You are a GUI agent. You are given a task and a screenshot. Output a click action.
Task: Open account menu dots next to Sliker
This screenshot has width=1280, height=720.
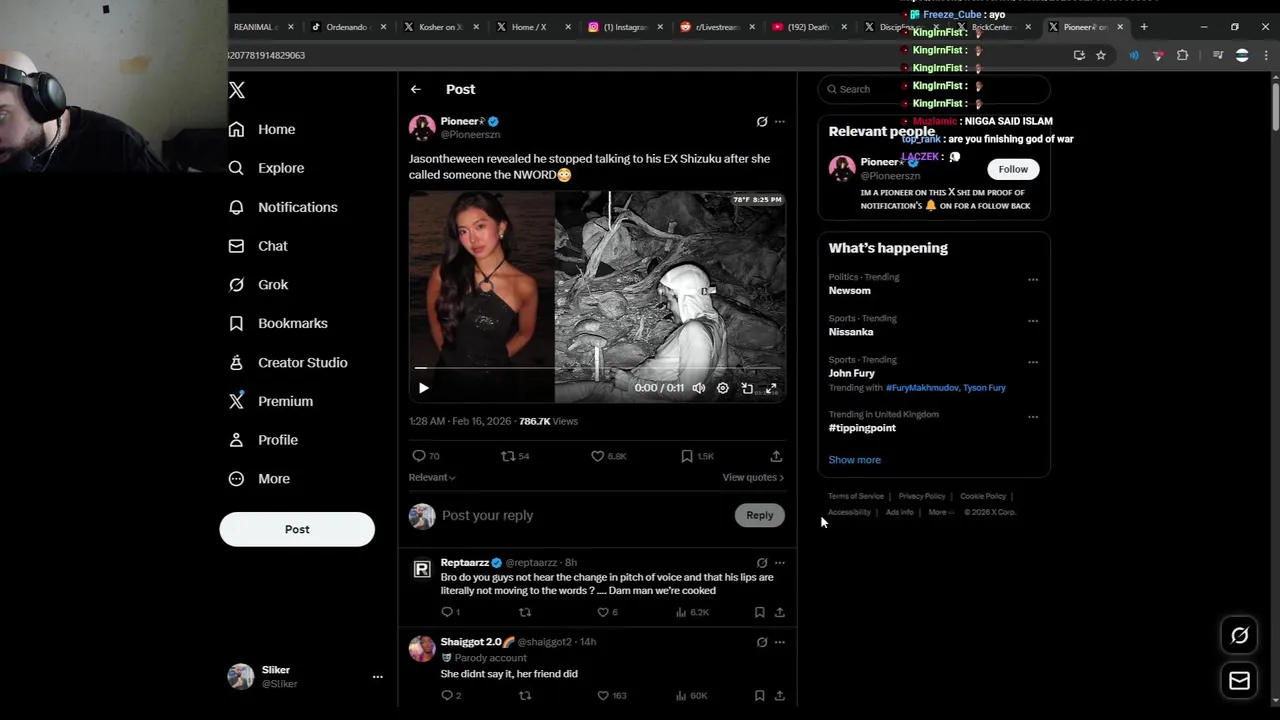coord(377,677)
